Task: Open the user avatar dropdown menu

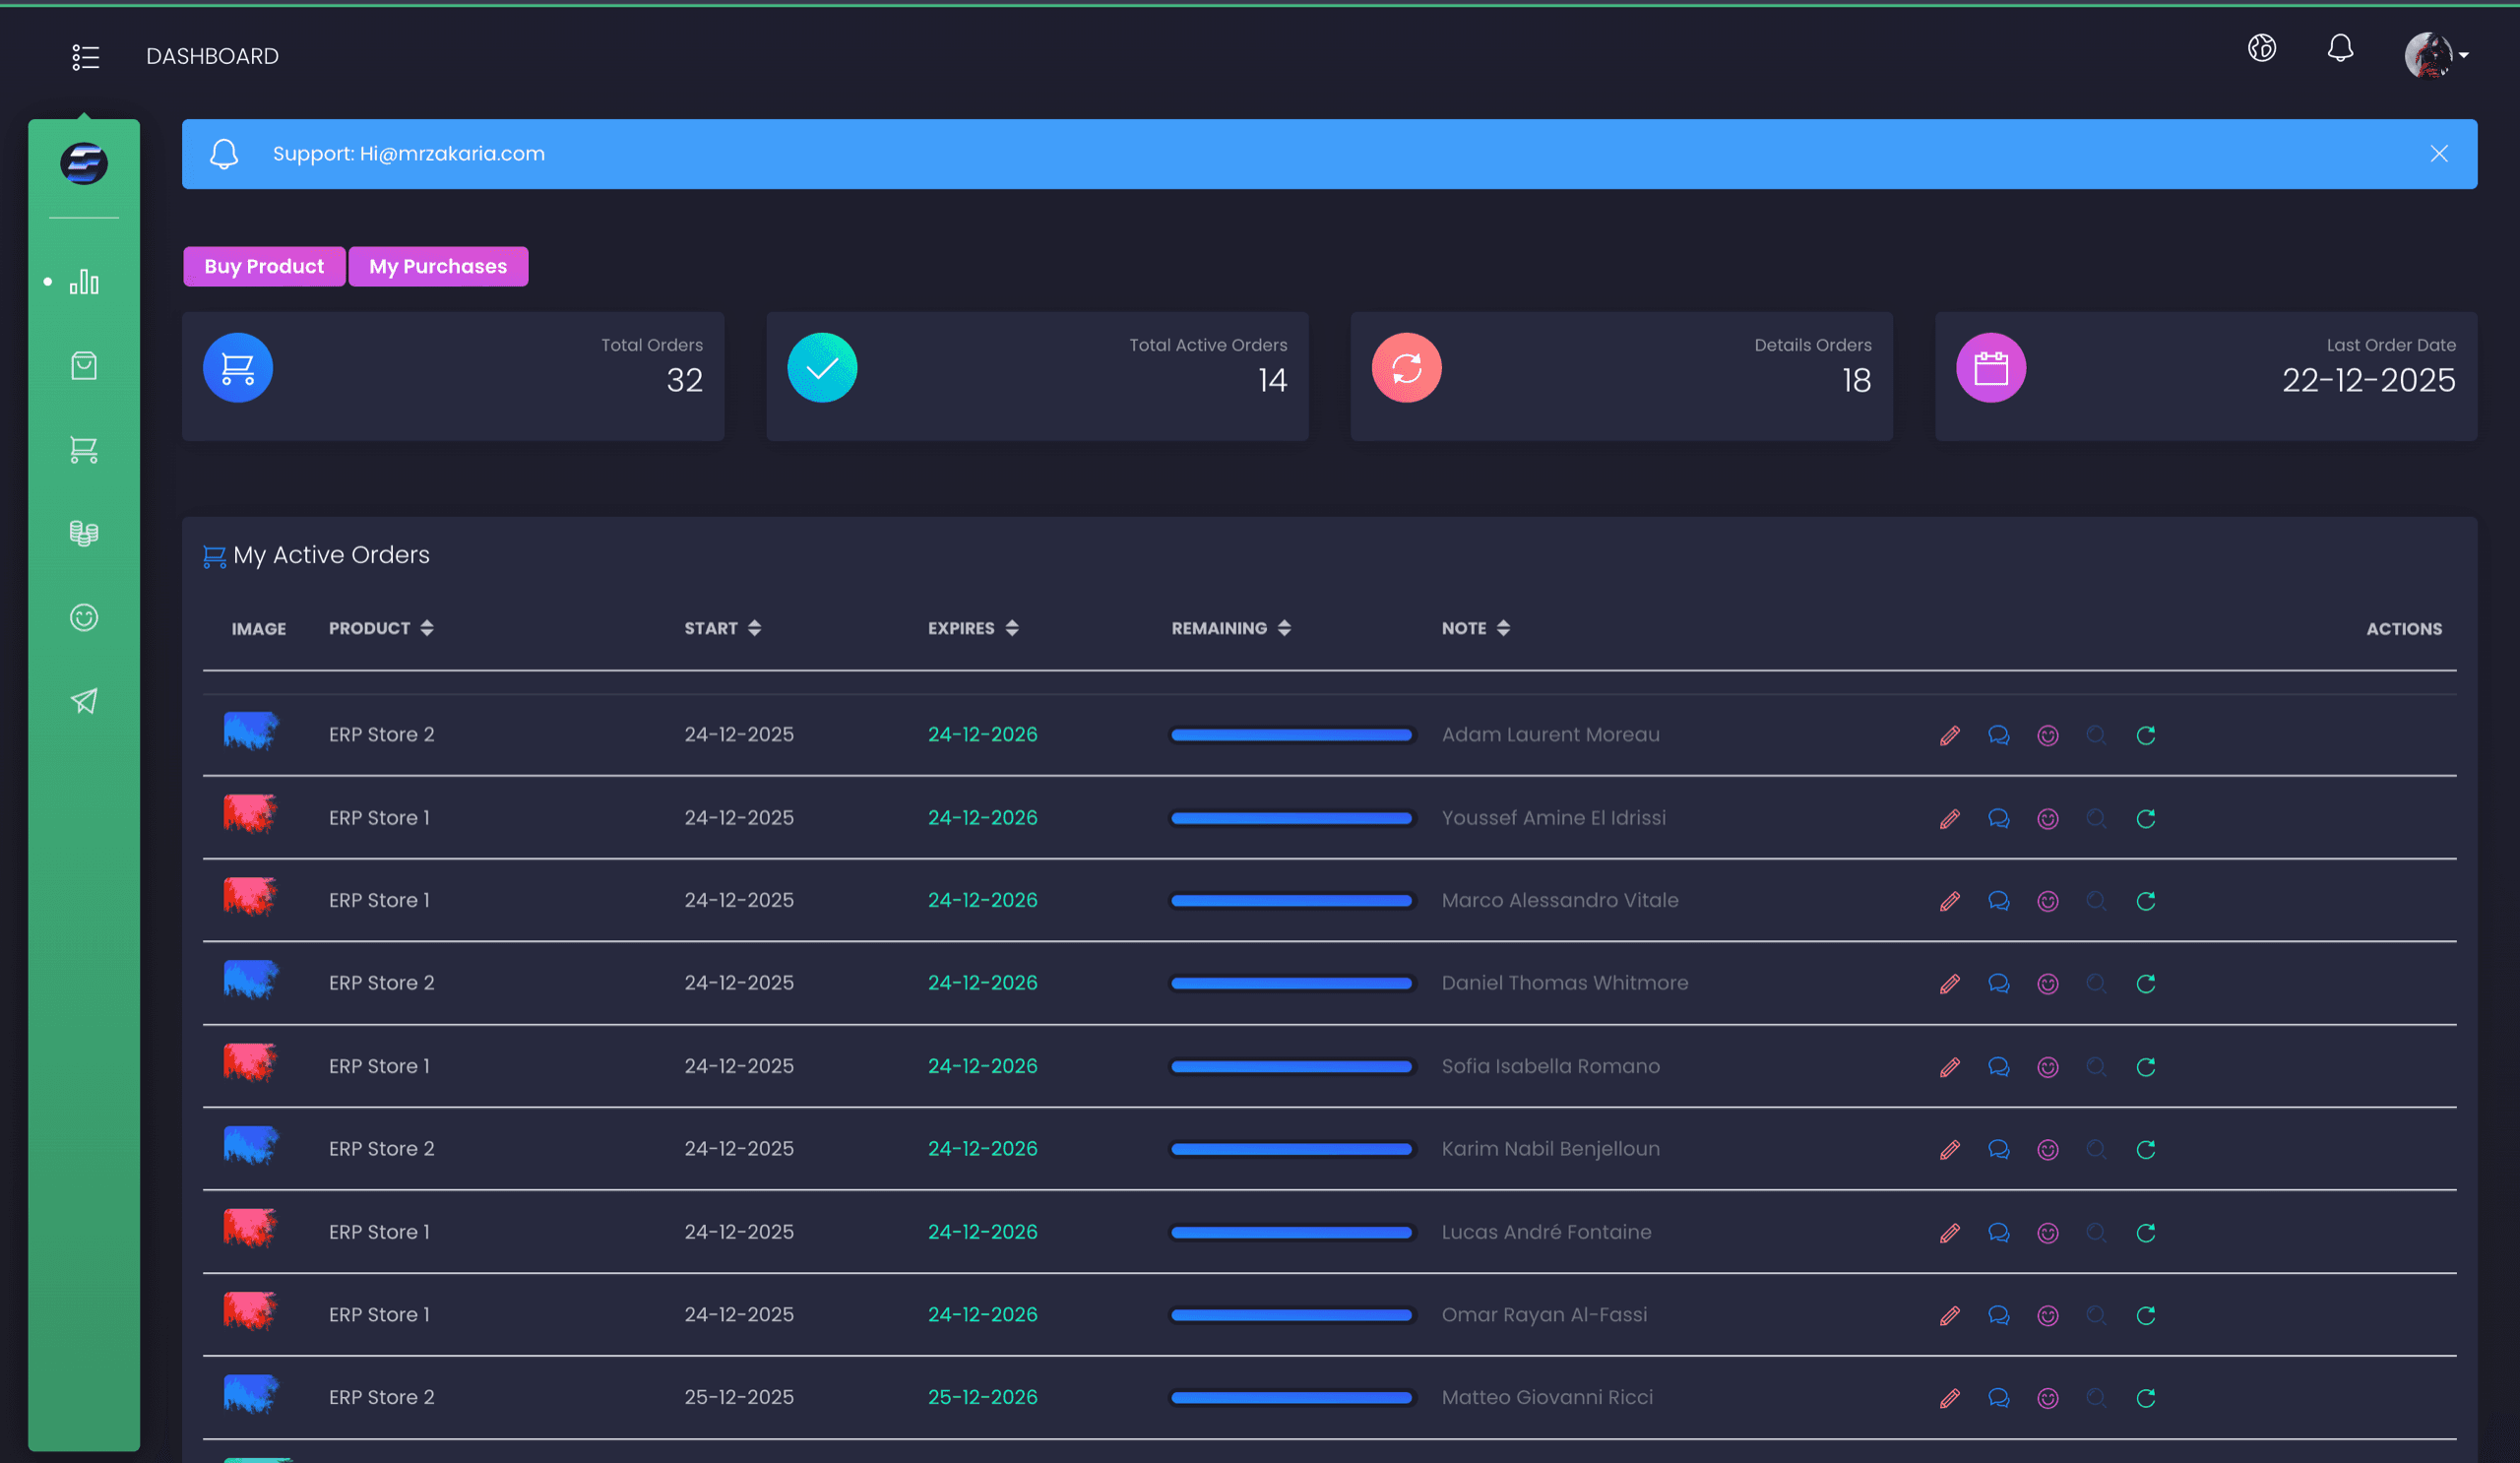Action: (2436, 55)
